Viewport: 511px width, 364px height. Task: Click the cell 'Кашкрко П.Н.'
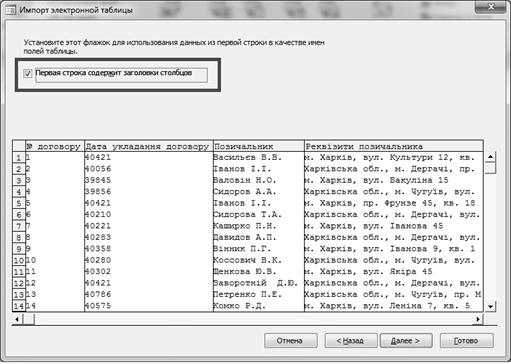[x=259, y=226]
